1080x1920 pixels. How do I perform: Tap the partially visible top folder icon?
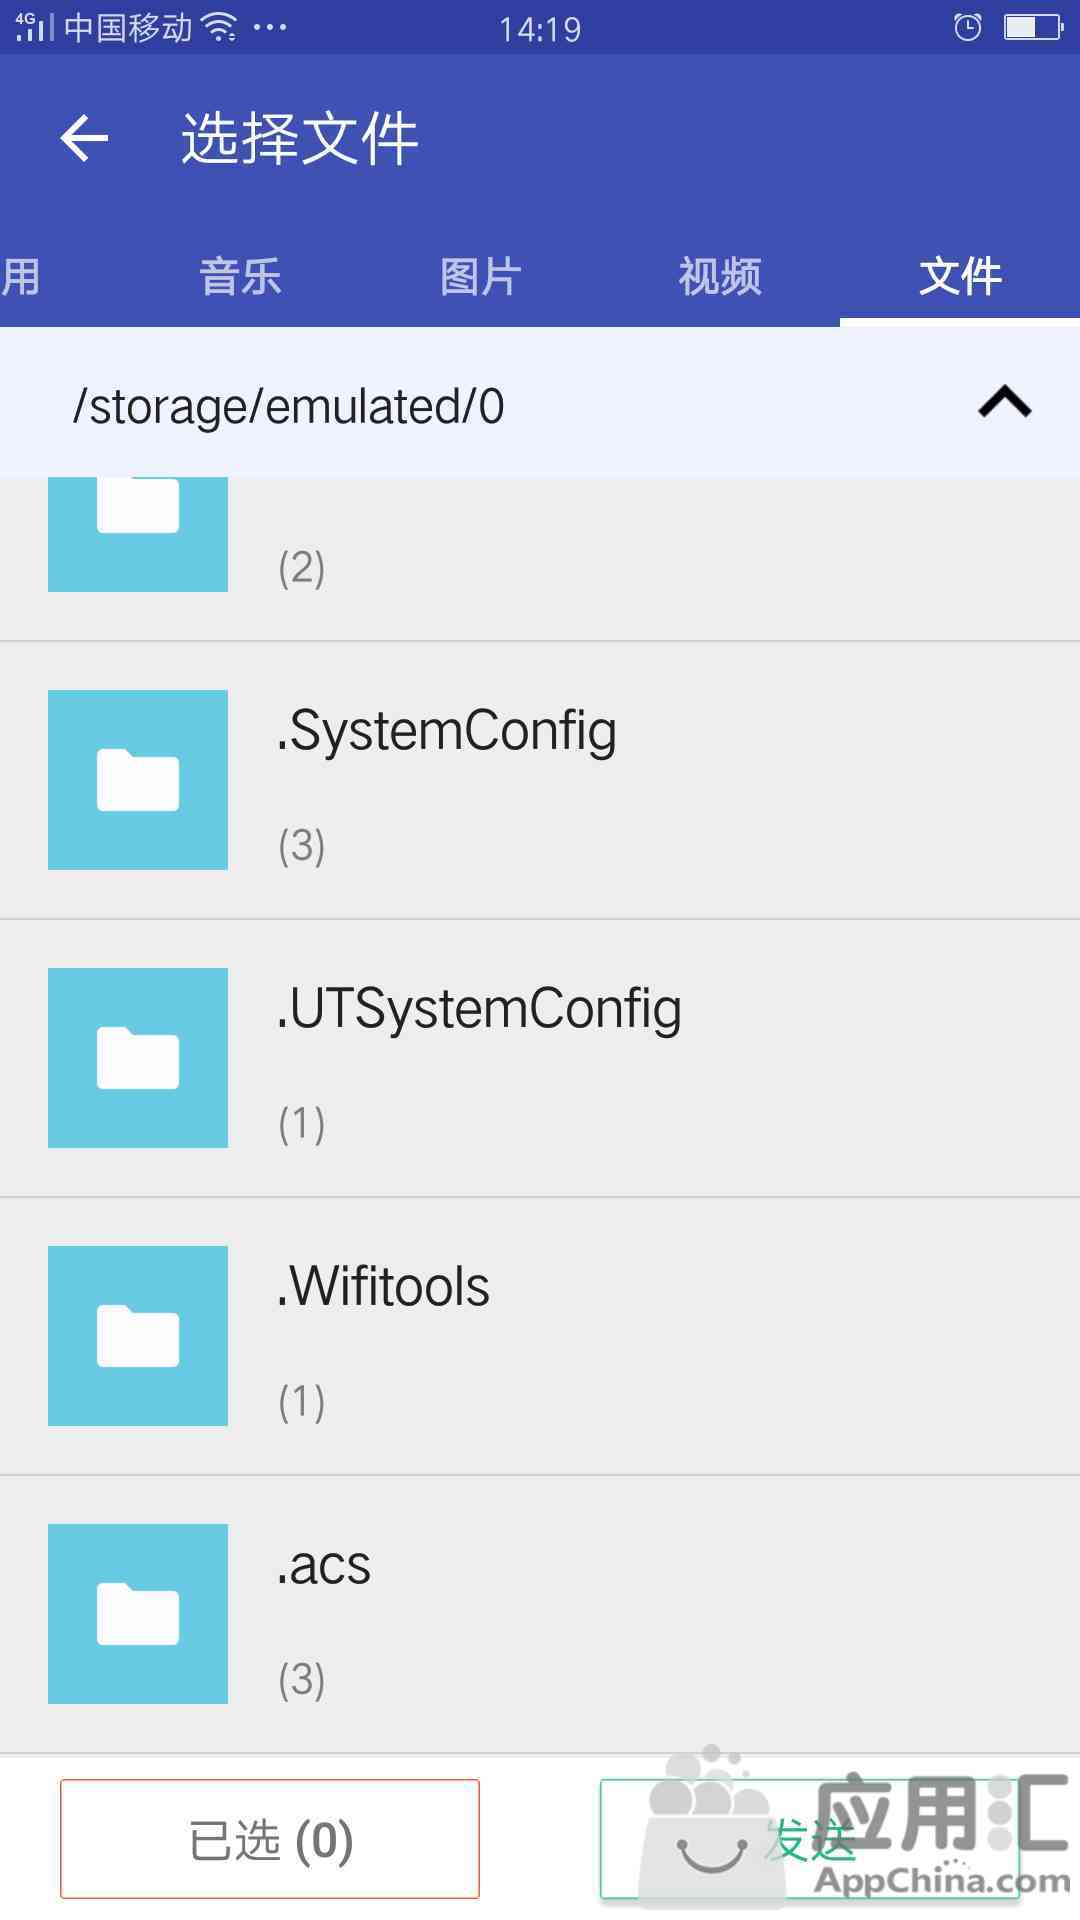138,532
